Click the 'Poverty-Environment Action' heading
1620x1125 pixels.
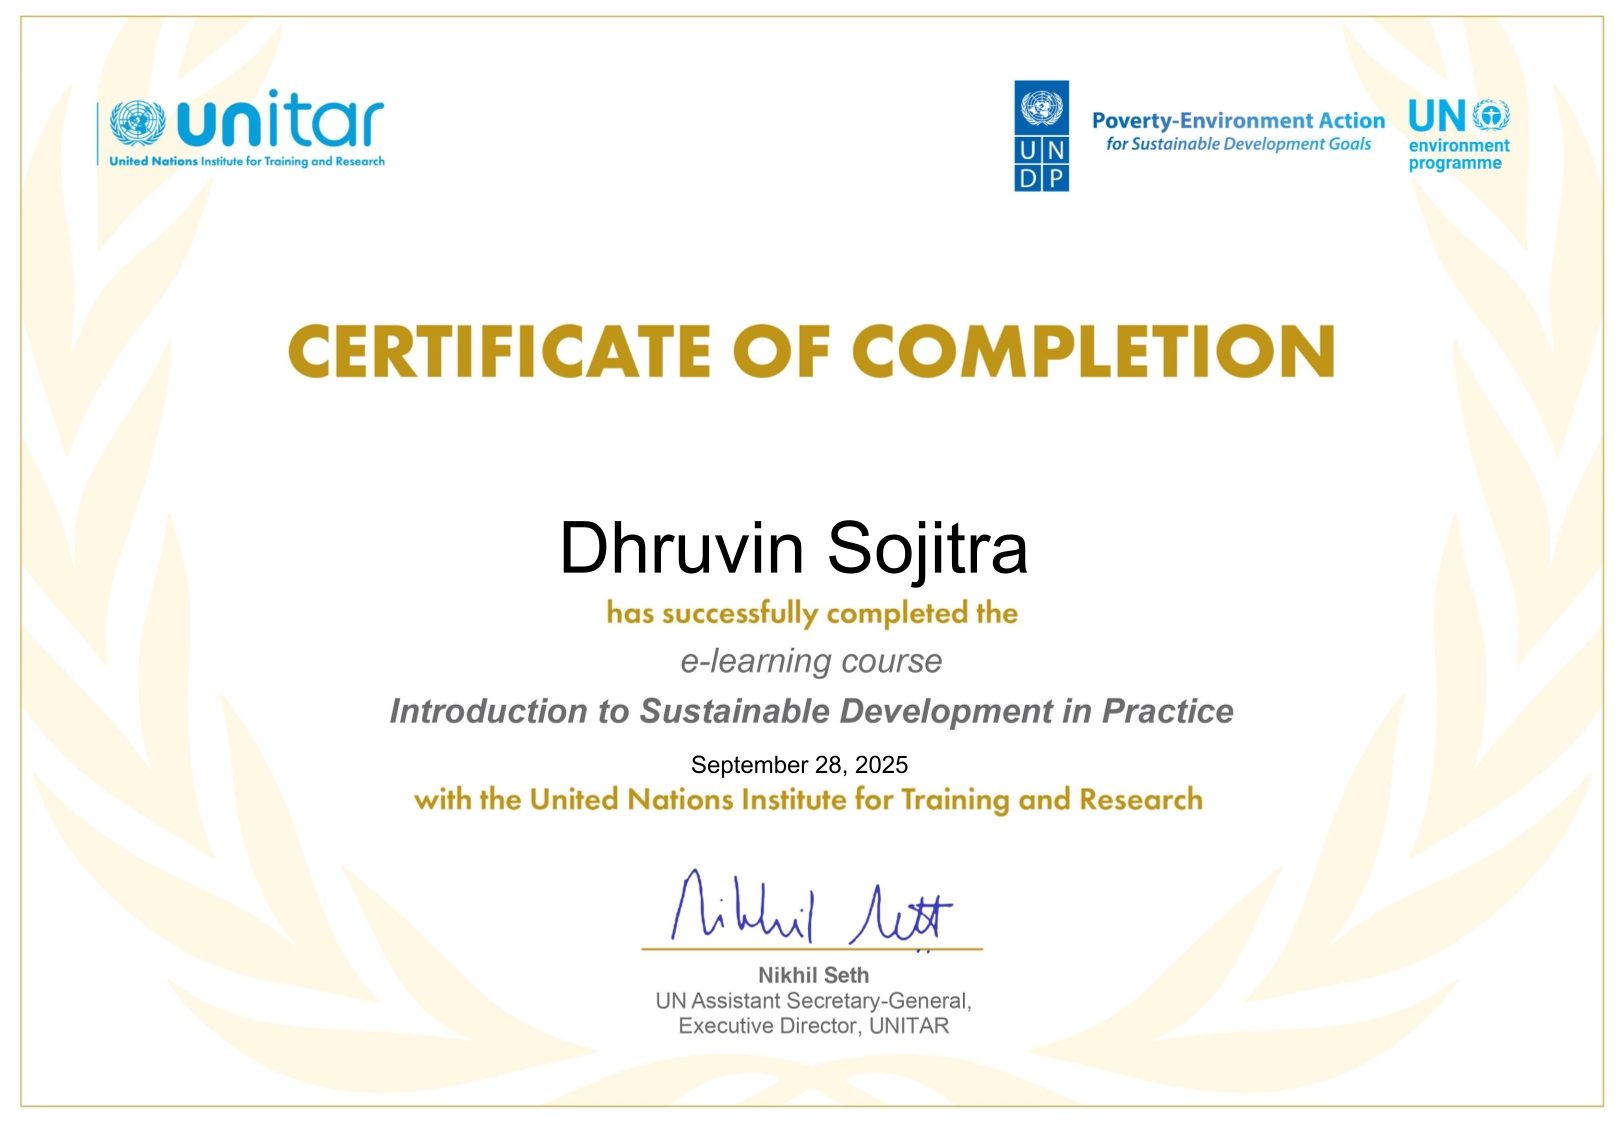(x=1238, y=121)
